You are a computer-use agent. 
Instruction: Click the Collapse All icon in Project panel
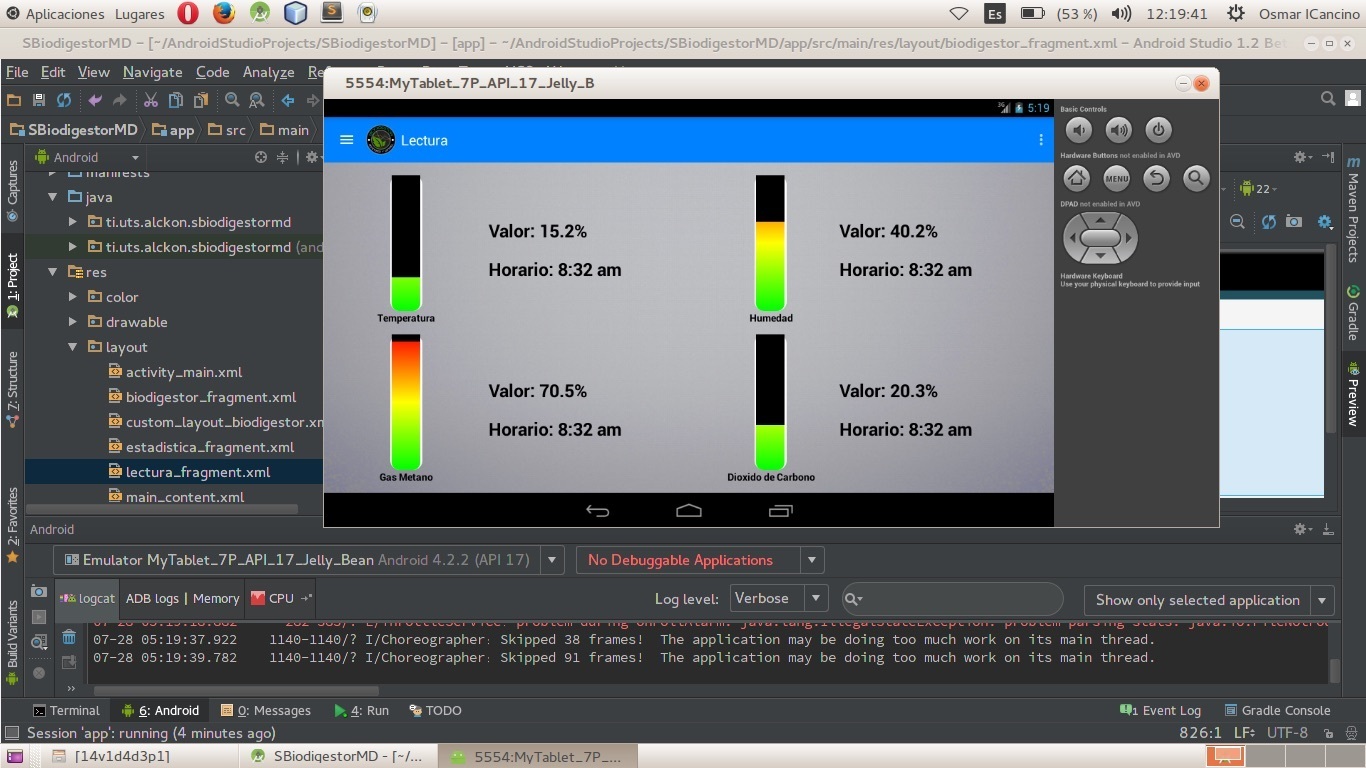283,157
